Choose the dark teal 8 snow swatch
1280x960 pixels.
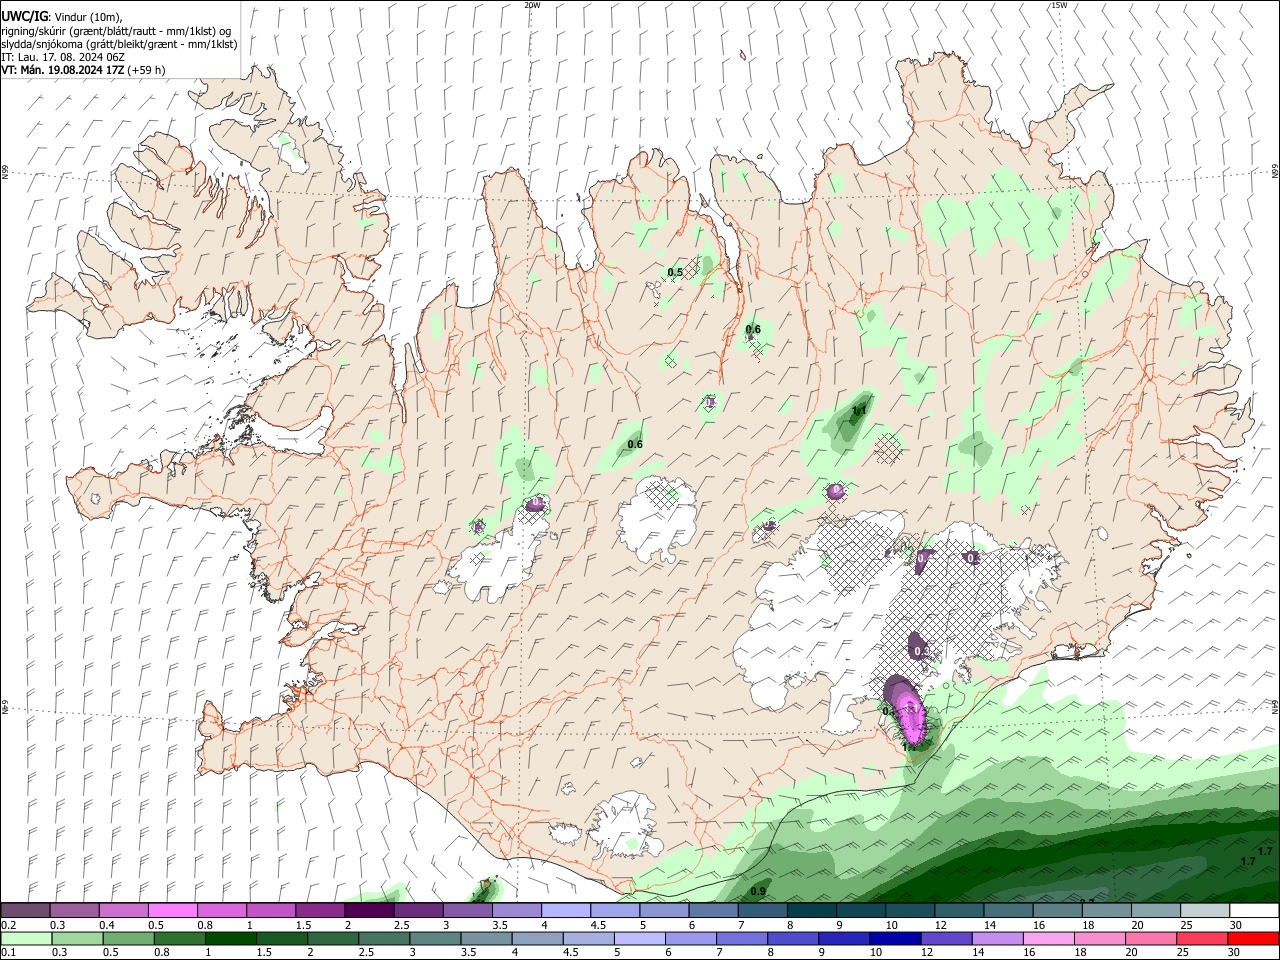[812, 910]
